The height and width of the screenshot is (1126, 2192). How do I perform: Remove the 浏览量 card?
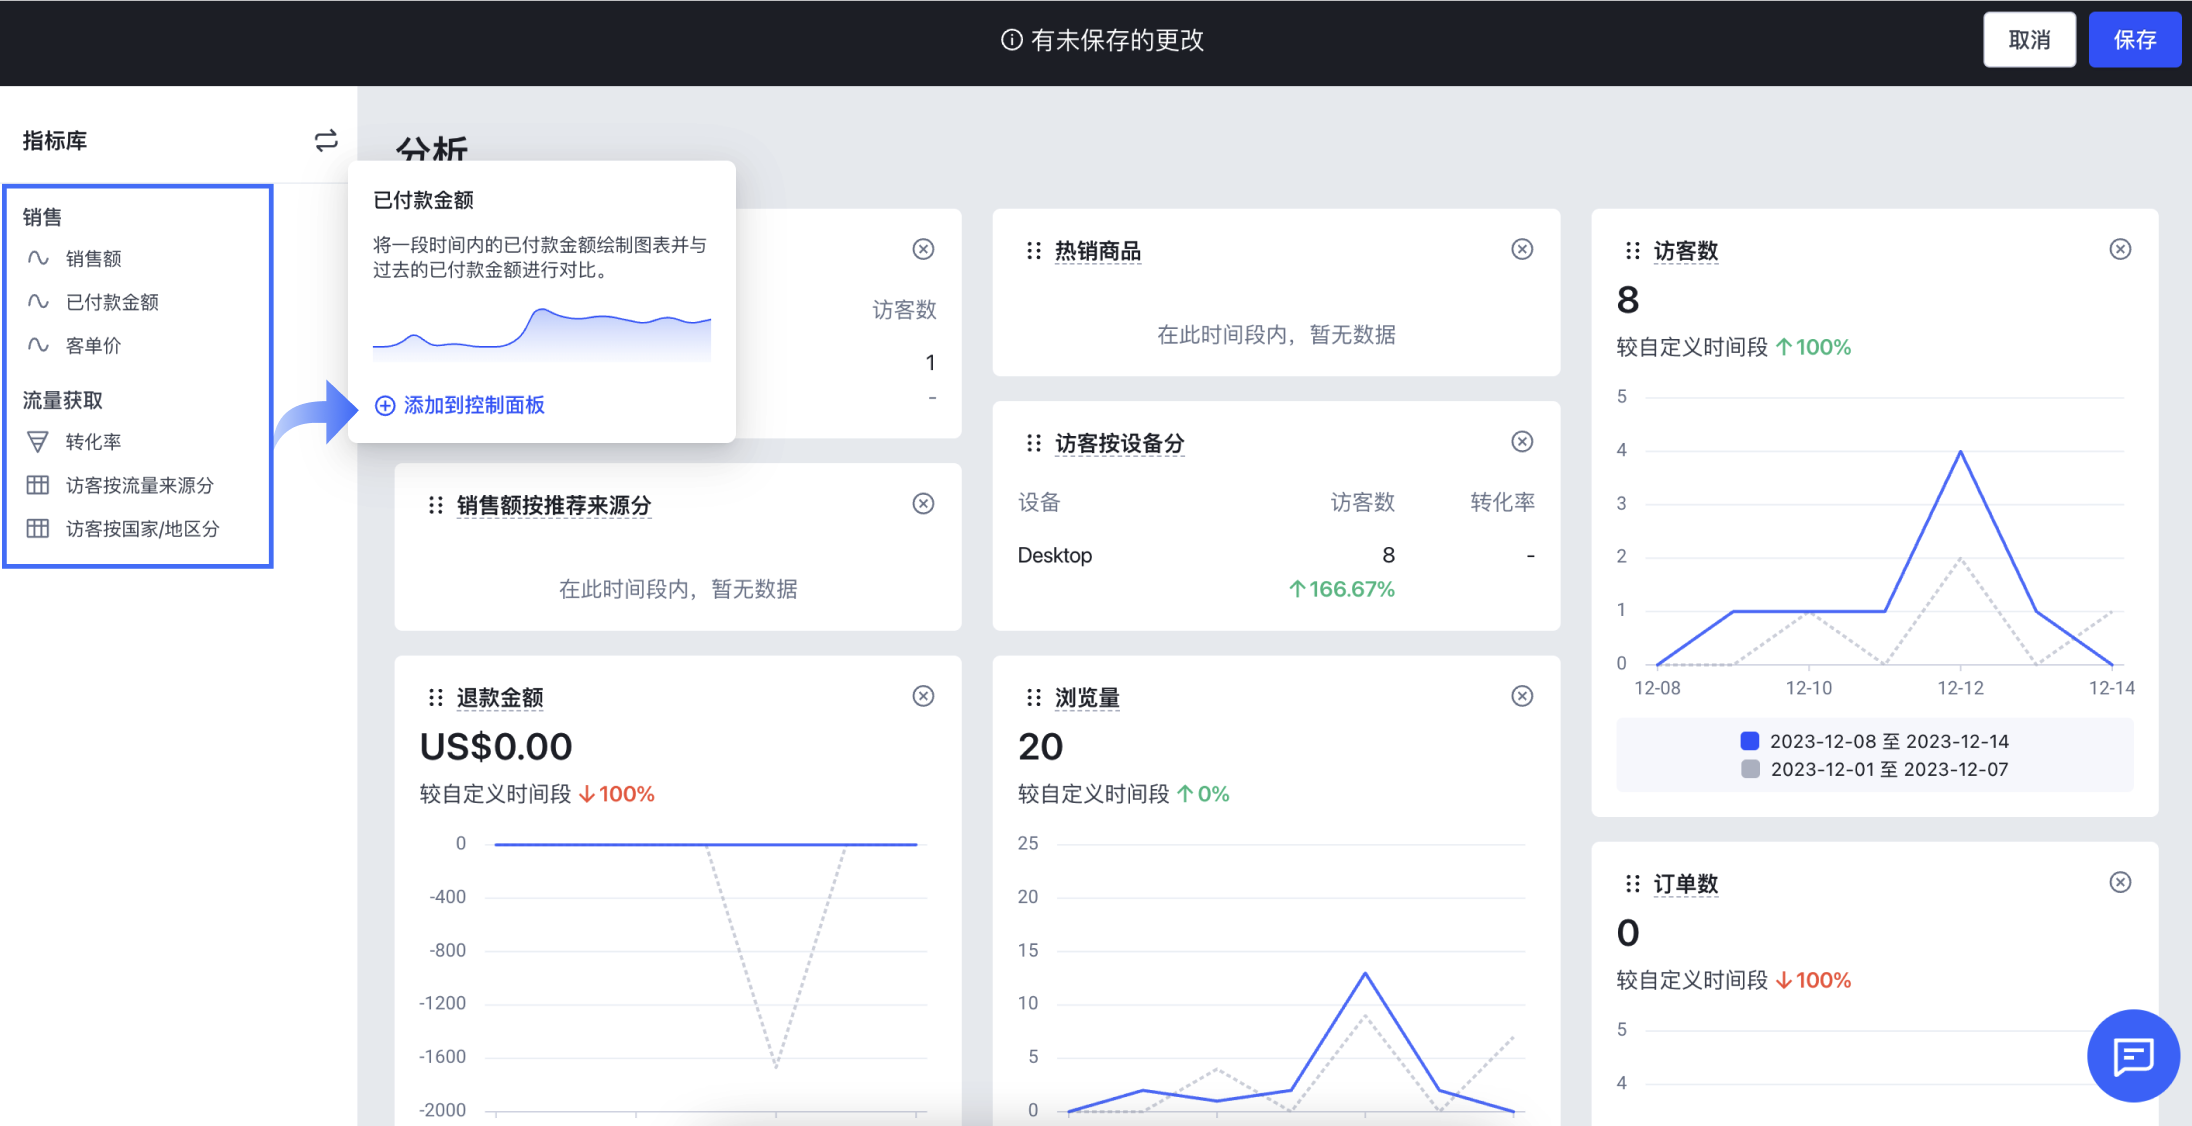pos(1522,695)
